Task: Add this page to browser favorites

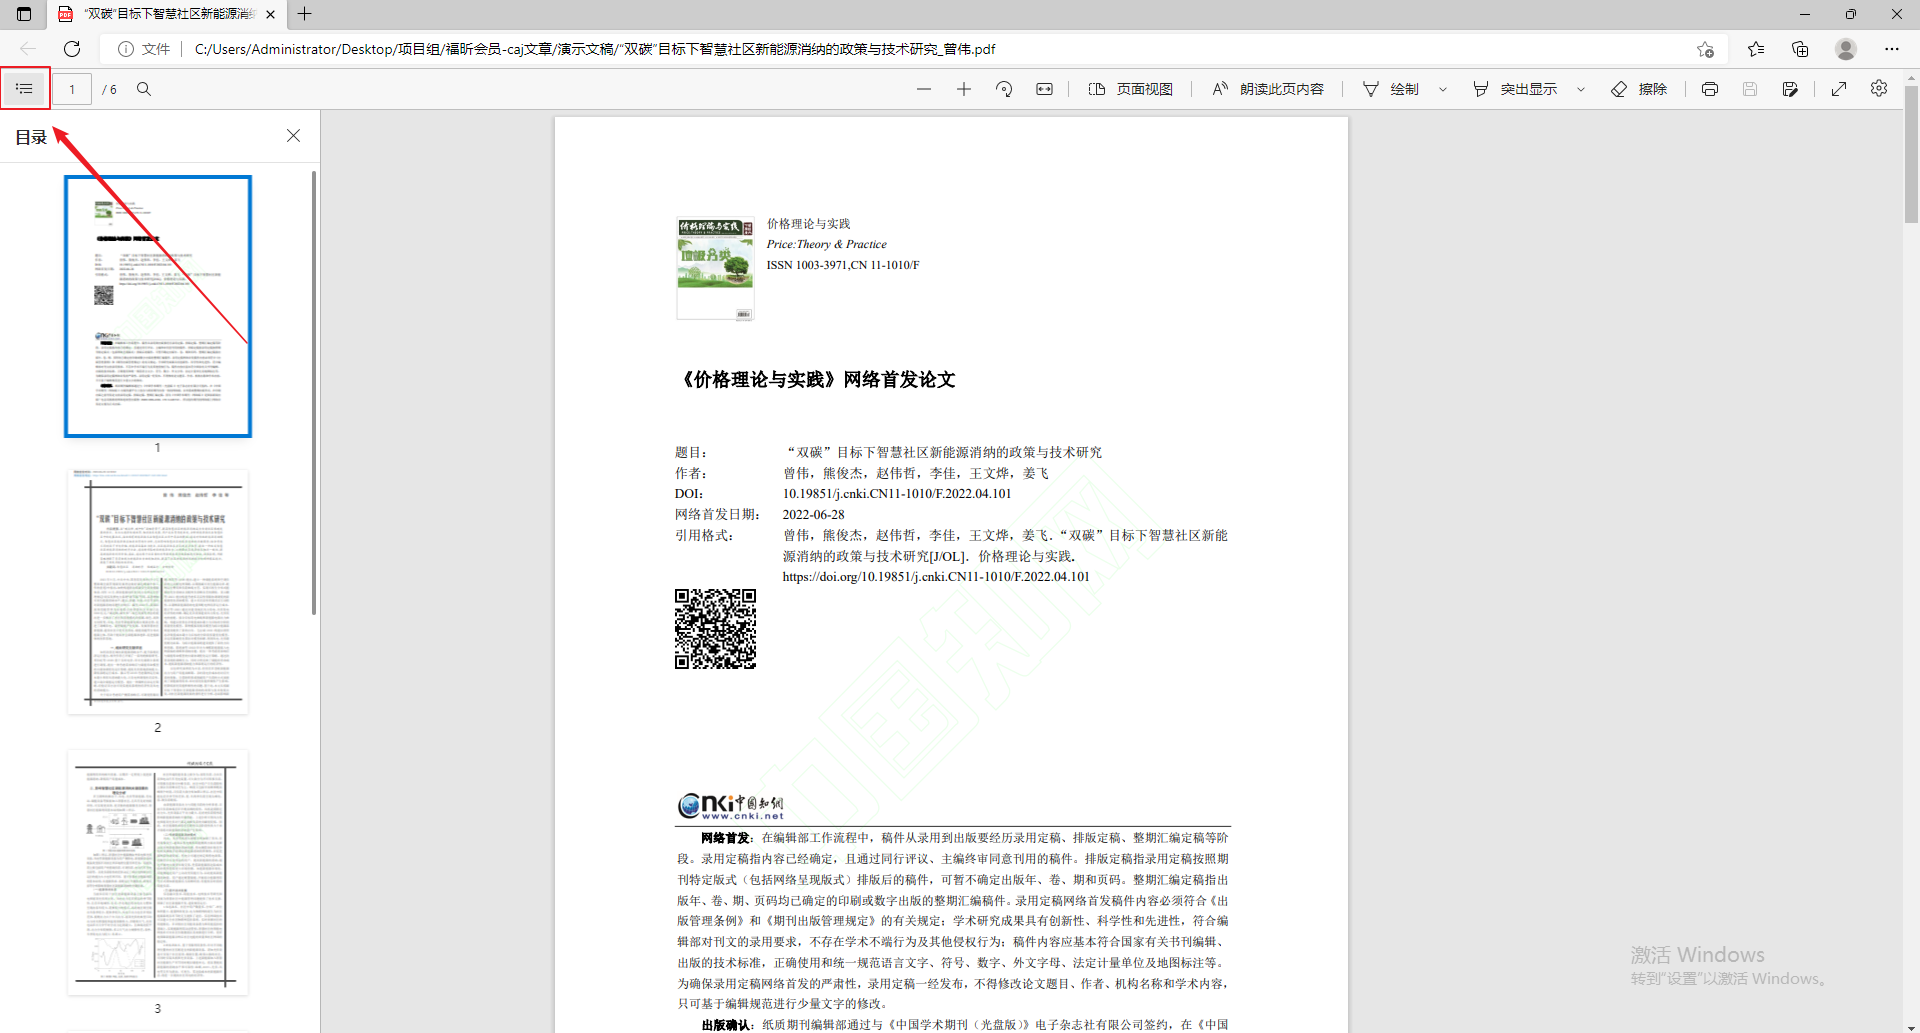Action: 1707,48
